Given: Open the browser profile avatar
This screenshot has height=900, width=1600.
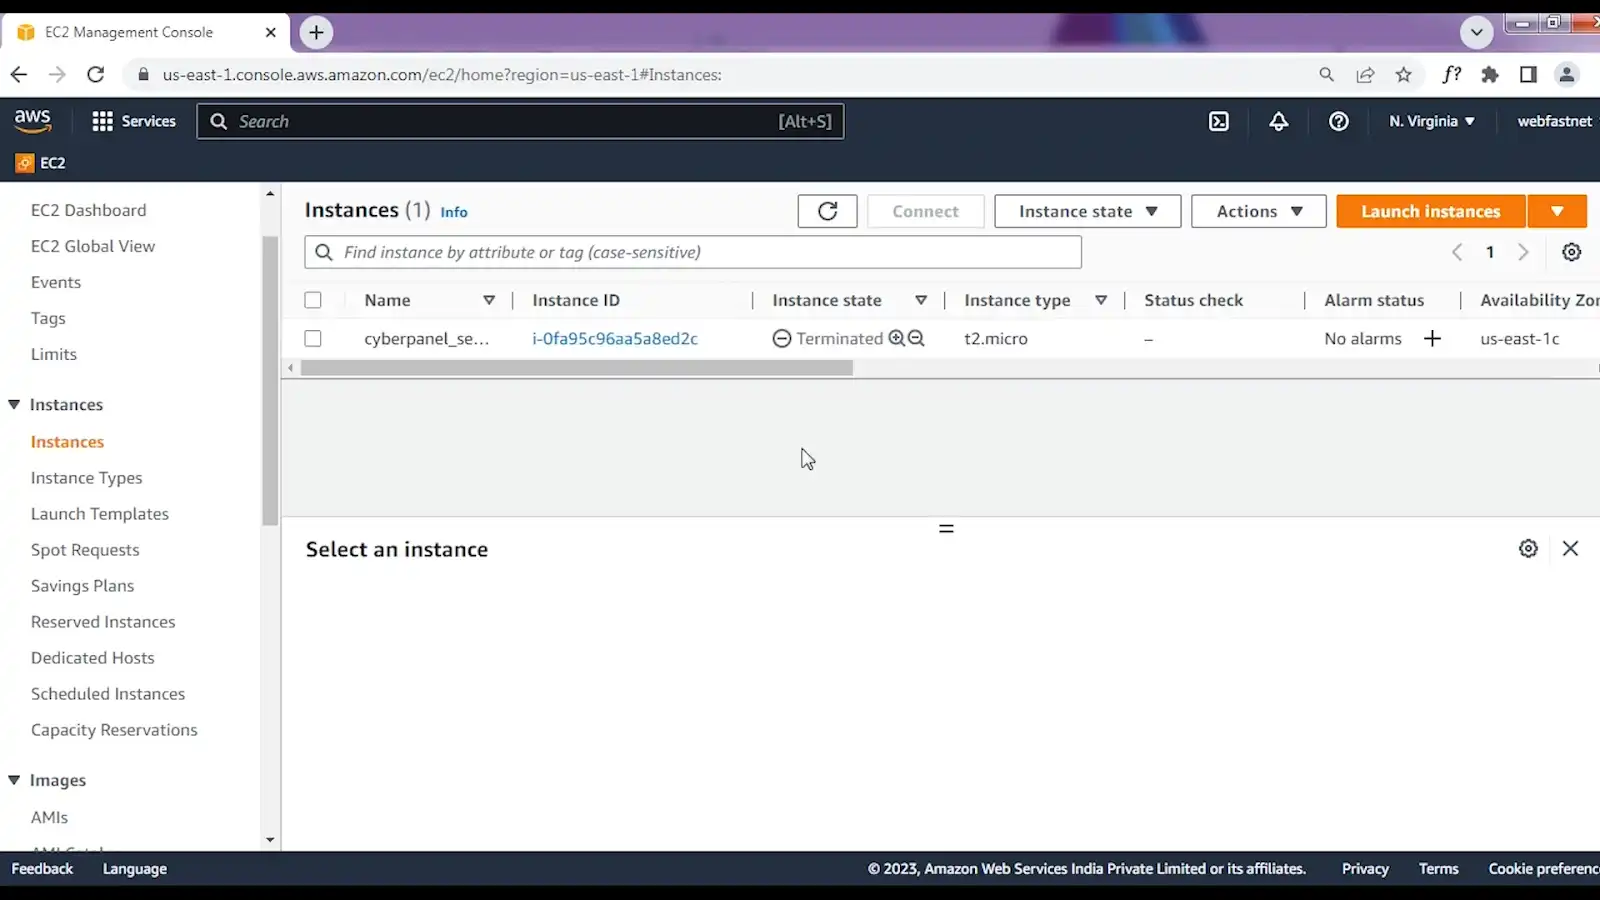Looking at the screenshot, I should click(1567, 74).
